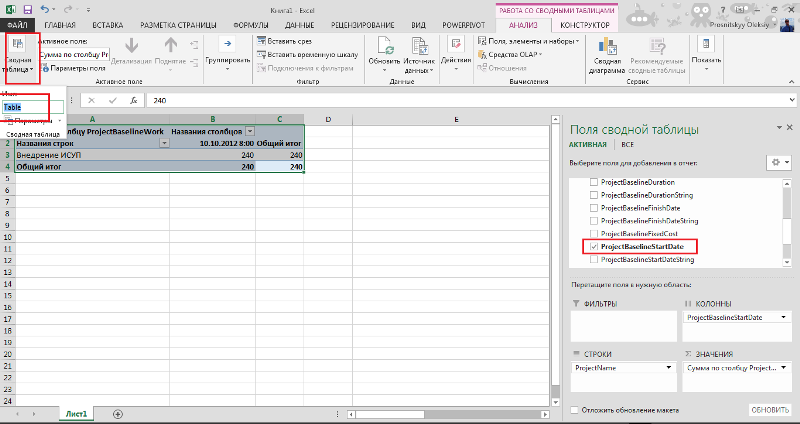Image resolution: width=800 pixels, height=424 pixels.
Task: Check the ProjectBaselineDuration field
Action: [x=593, y=182]
